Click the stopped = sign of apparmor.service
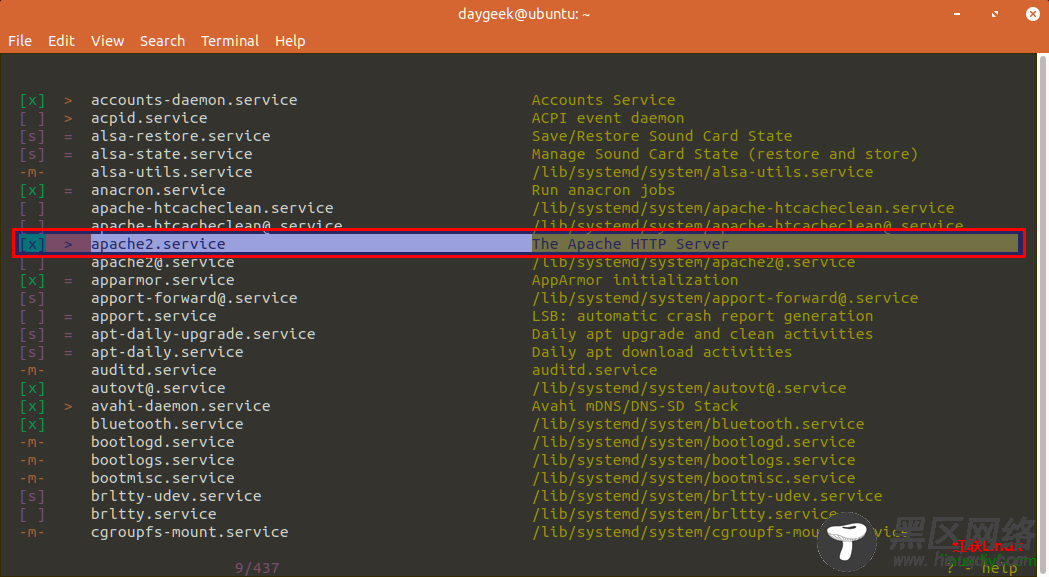Screen dimensions: 1049x577 [x=68, y=280]
